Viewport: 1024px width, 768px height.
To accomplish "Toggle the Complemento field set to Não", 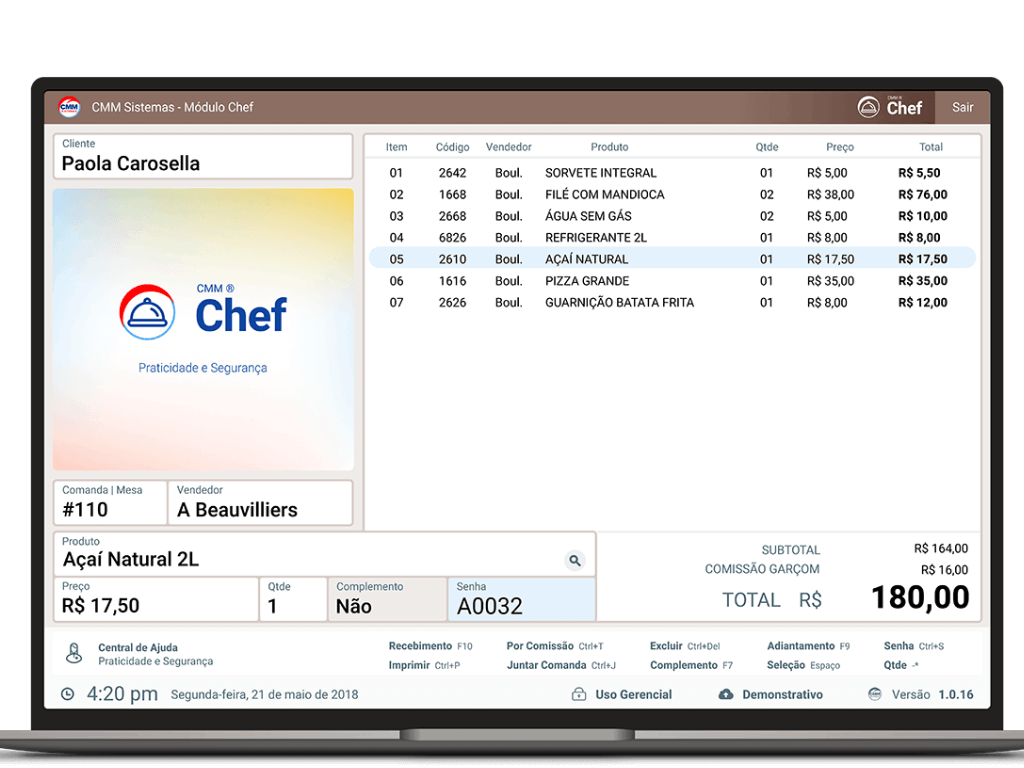I will point(387,600).
